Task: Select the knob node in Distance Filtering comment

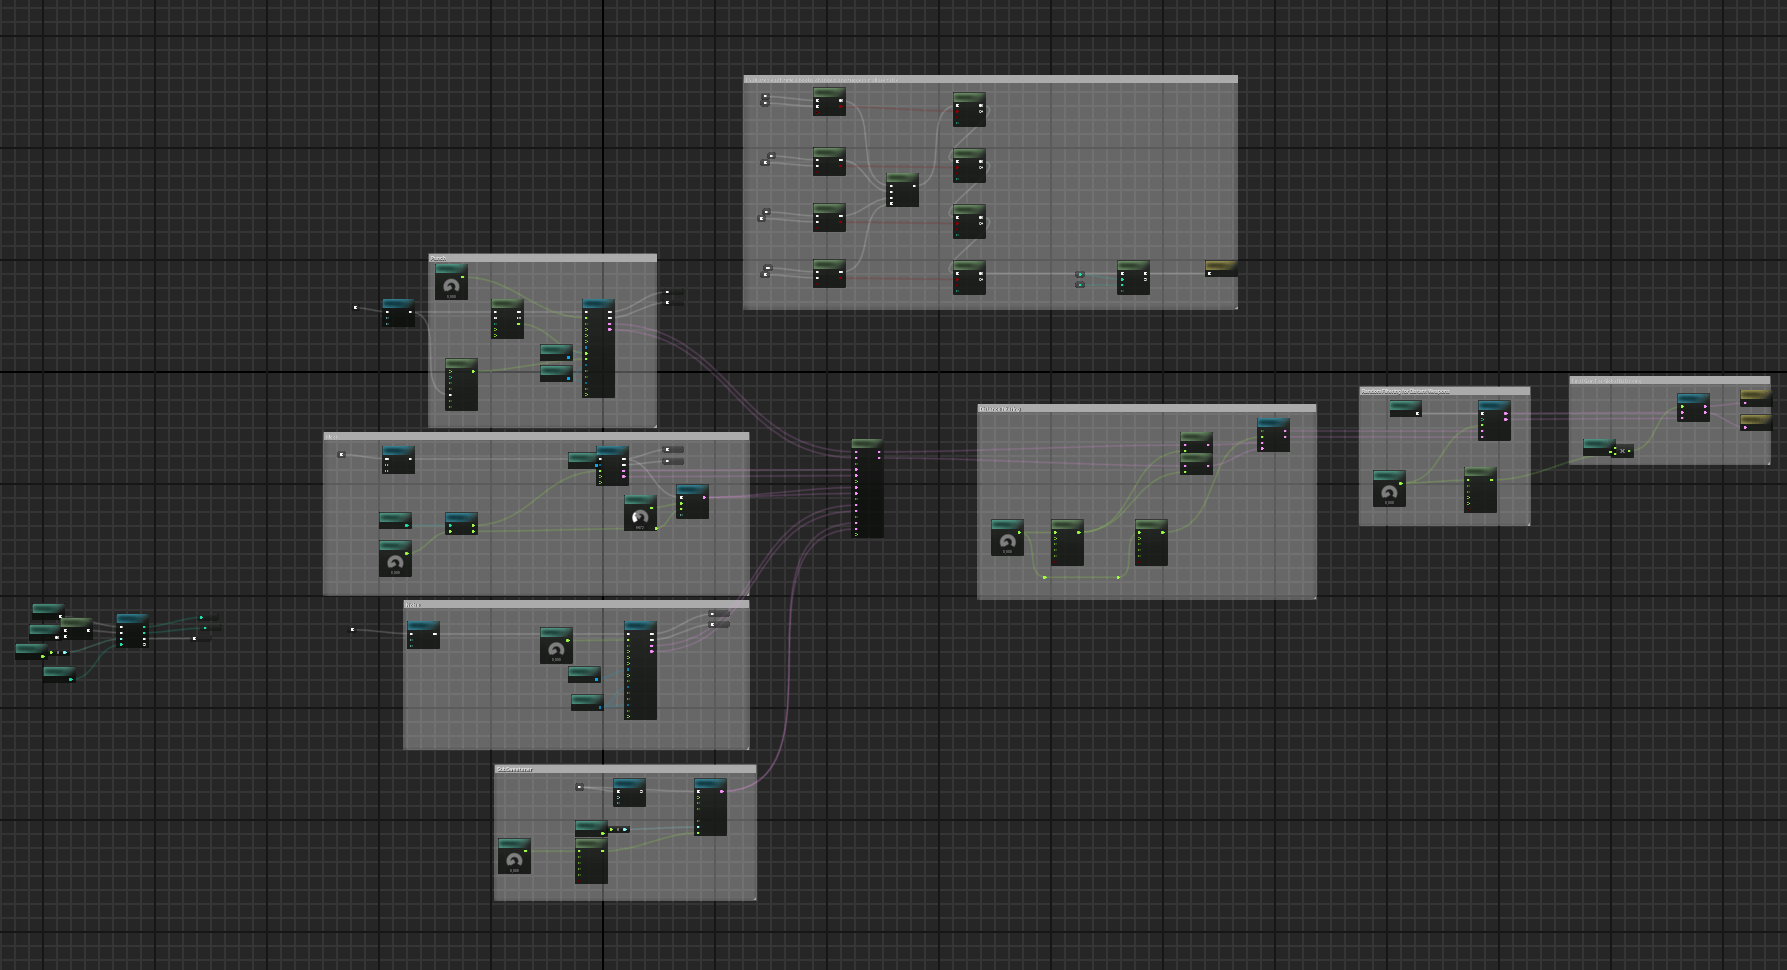Action: click(1007, 537)
